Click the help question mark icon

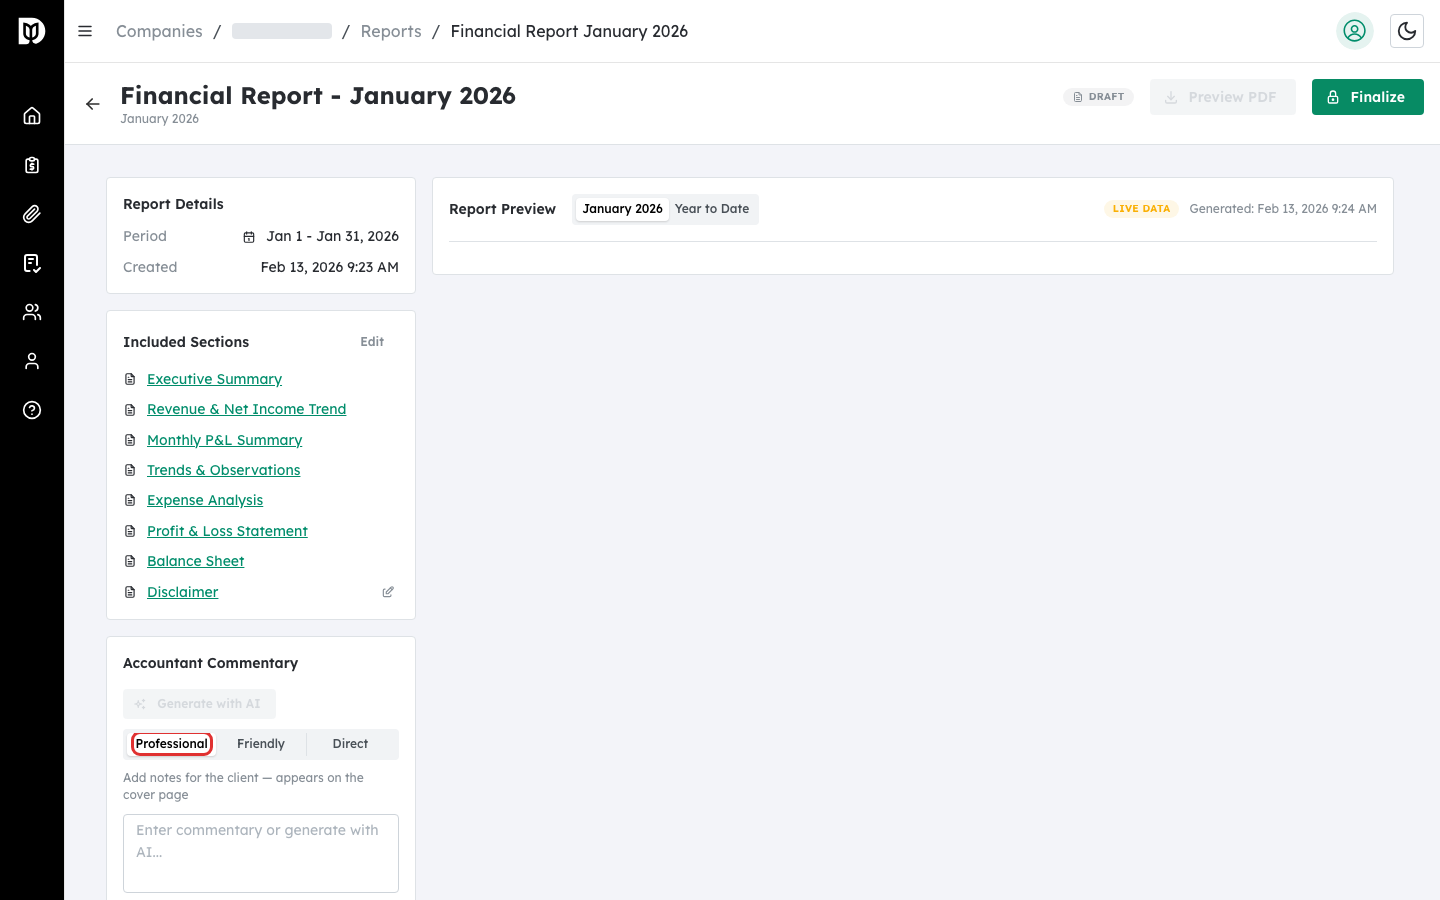click(x=32, y=410)
